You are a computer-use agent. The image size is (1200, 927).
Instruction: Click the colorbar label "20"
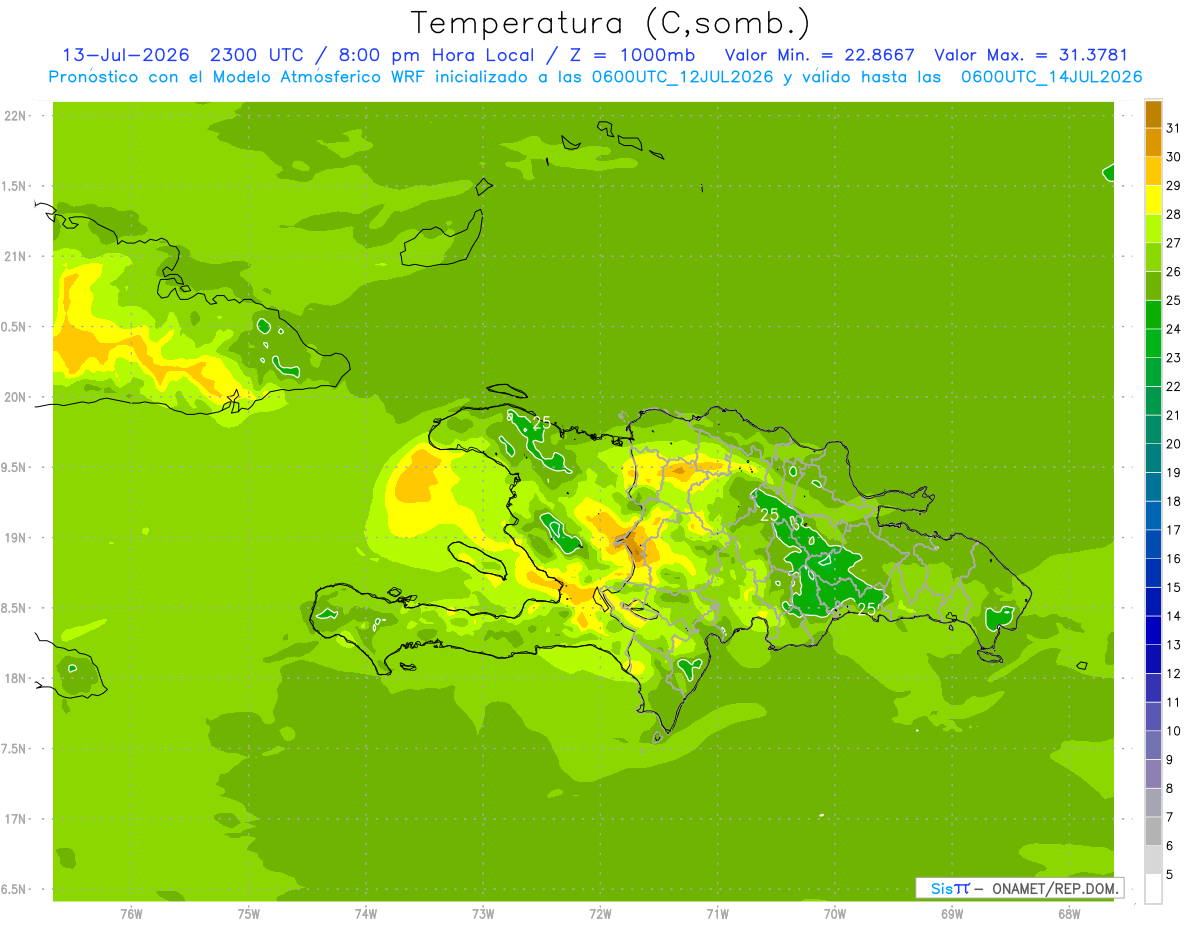coord(1174,444)
